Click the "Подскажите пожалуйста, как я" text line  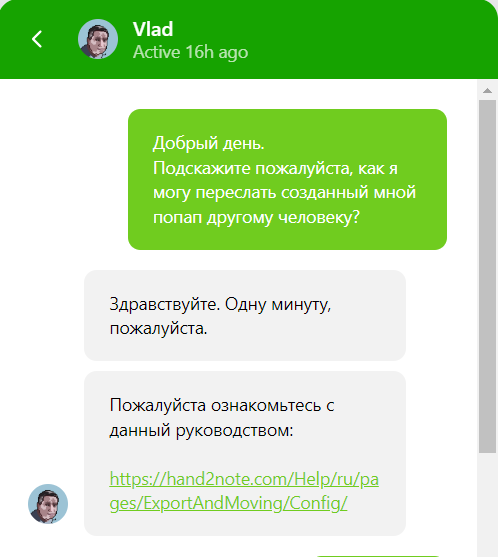[x=275, y=168]
